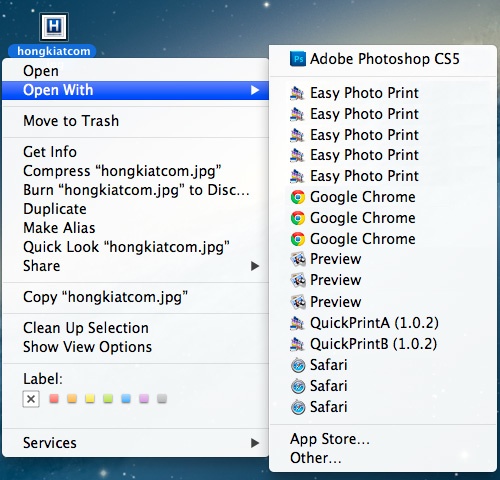Select the first Google Chrome entry
This screenshot has width=500, height=480.
click(383, 197)
